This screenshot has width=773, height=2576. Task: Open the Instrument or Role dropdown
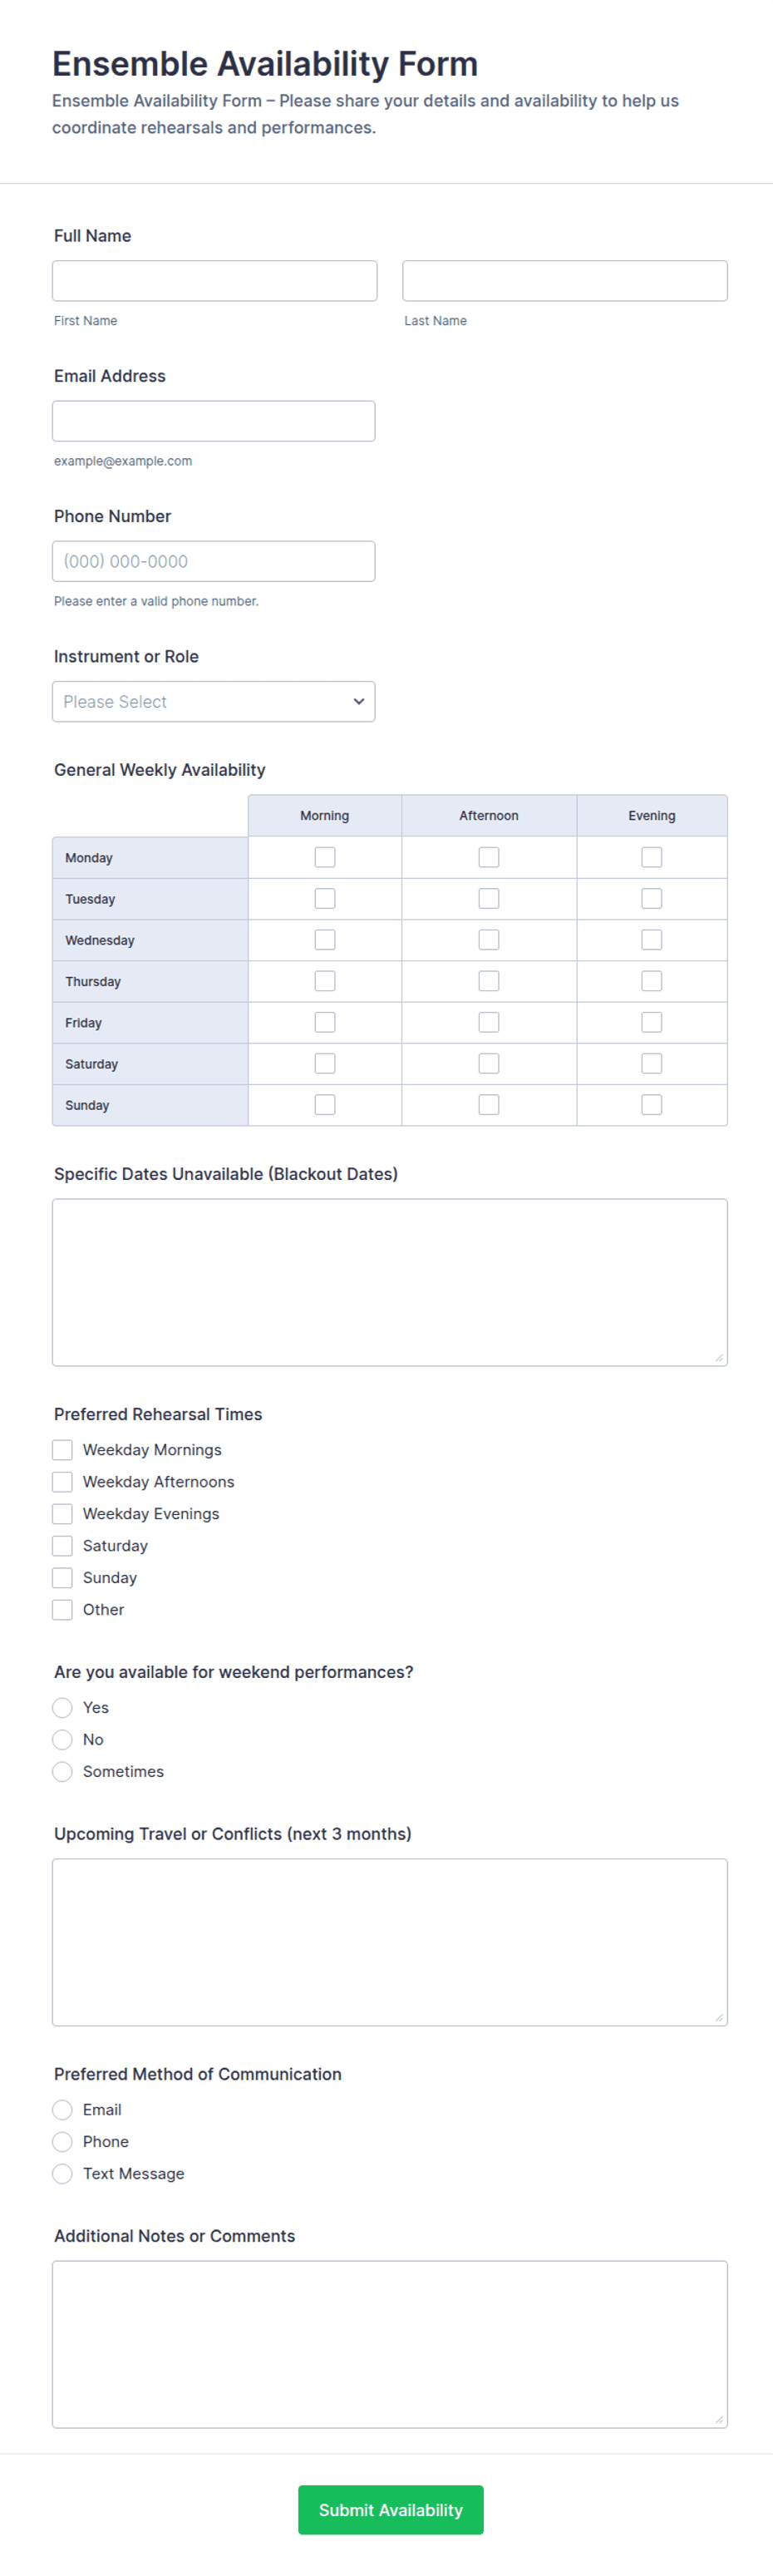[x=213, y=701]
